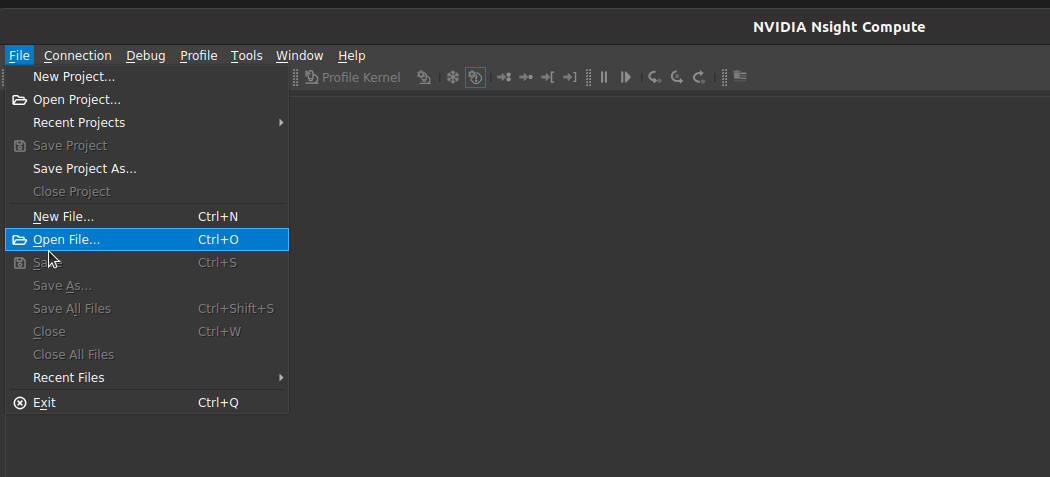Click the Step In icon
This screenshot has height=477, width=1050.
tap(654, 77)
